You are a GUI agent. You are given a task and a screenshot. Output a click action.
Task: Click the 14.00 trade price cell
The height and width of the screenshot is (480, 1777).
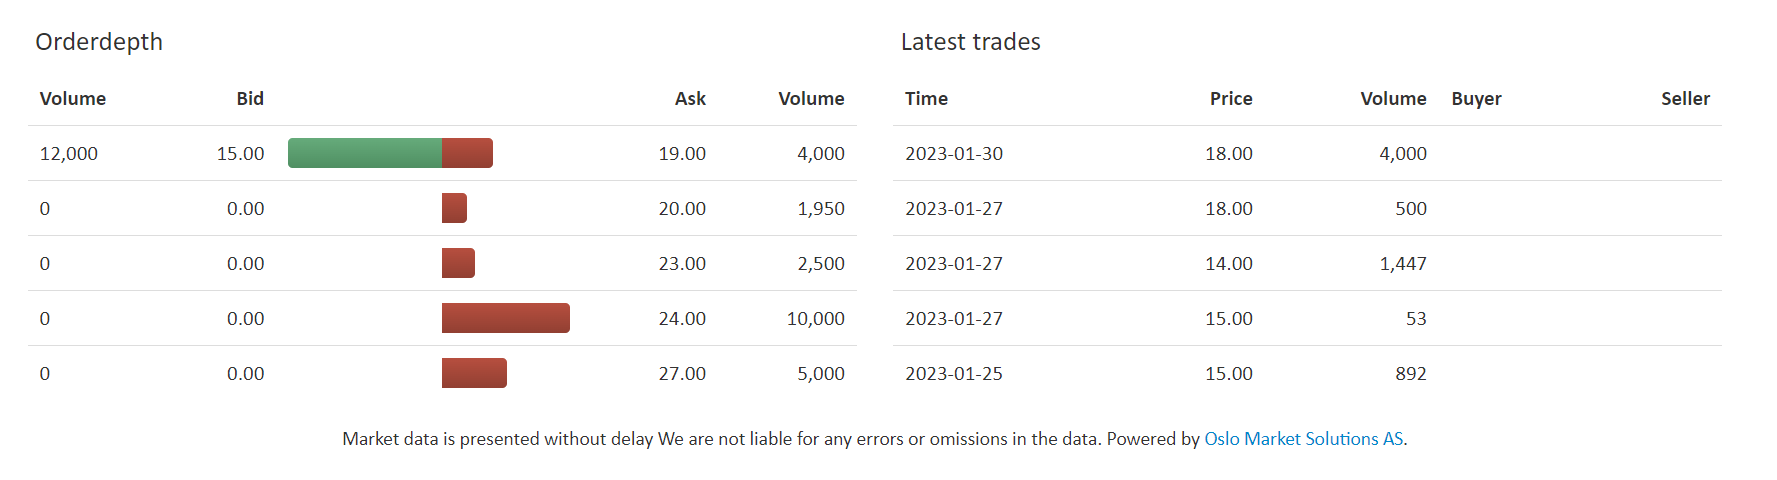pyautogui.click(x=1229, y=264)
